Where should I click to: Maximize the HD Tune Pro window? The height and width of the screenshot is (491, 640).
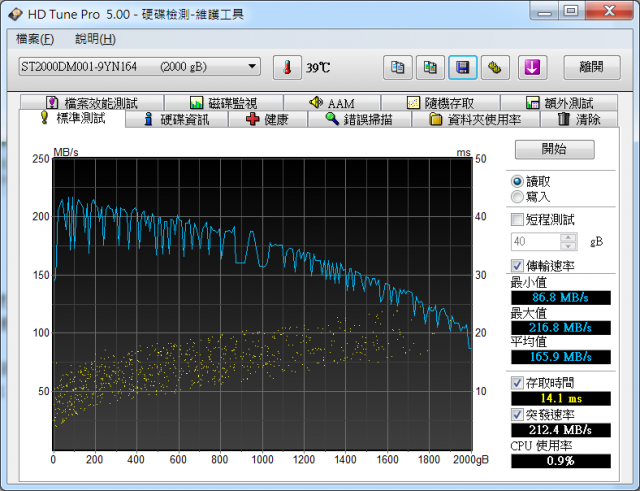[571, 11]
